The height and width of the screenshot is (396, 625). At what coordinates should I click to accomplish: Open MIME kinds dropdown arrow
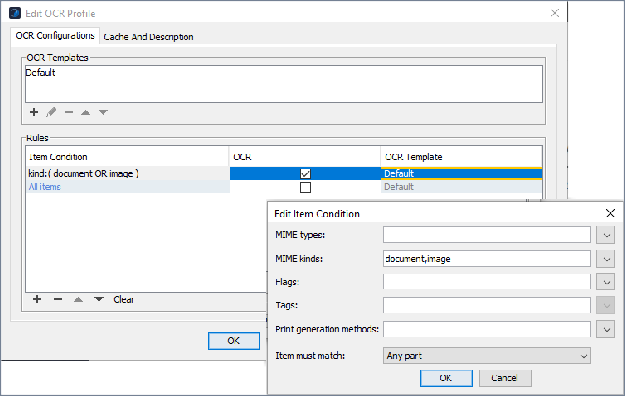(606, 259)
